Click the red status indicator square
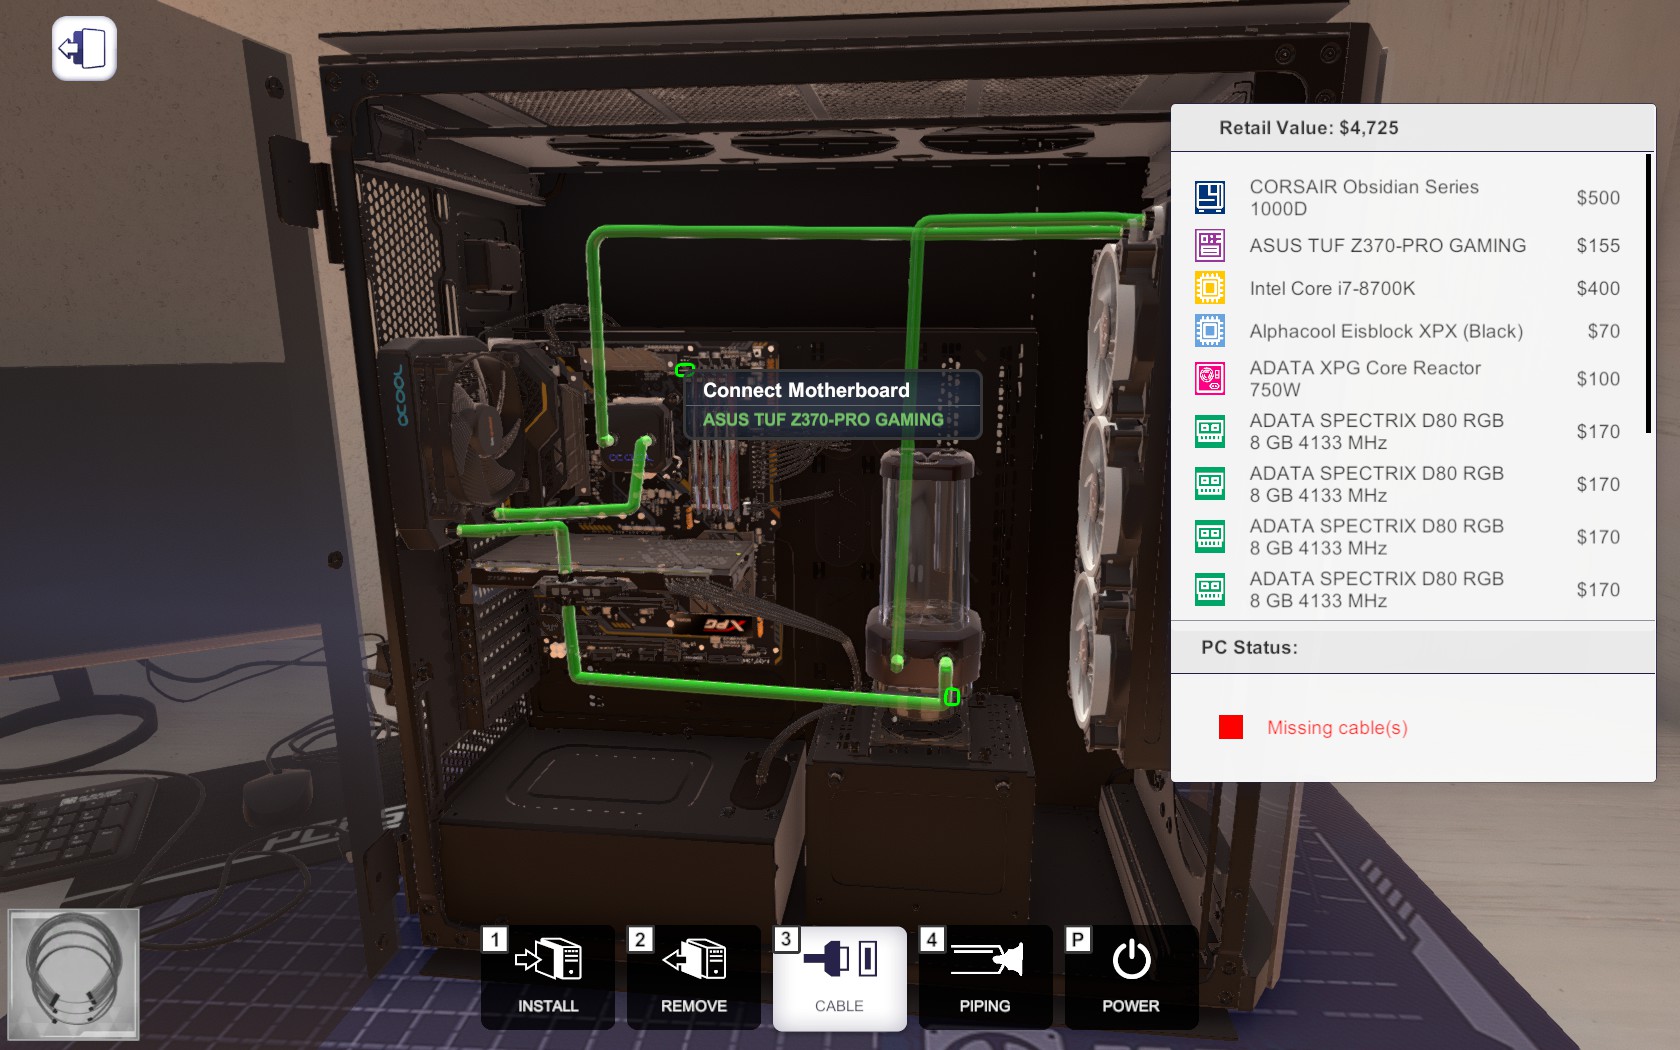Image resolution: width=1680 pixels, height=1050 pixels. (1231, 727)
